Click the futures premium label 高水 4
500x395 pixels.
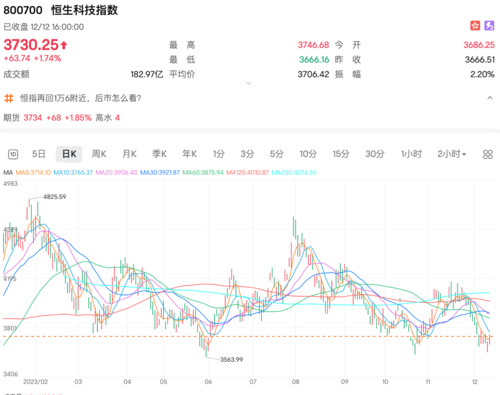point(107,118)
